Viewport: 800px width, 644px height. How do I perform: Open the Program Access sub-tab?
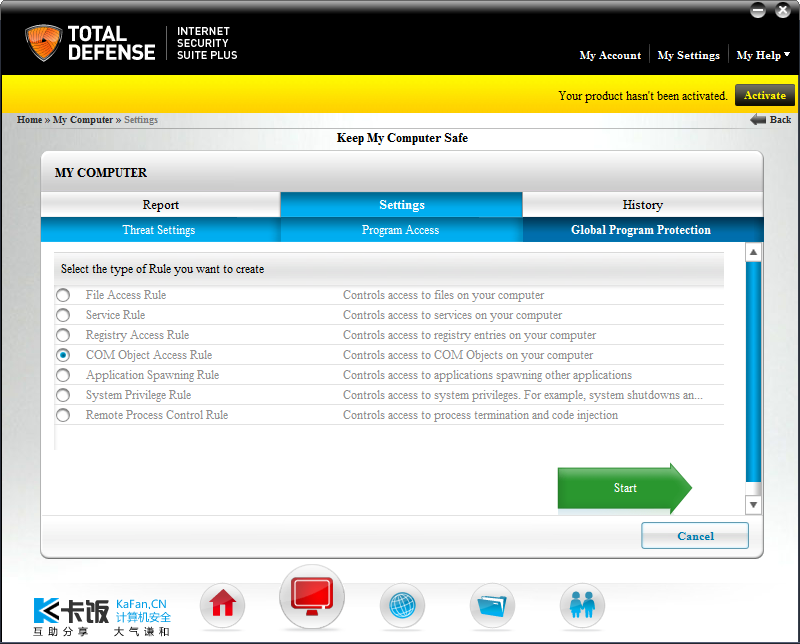tap(402, 230)
